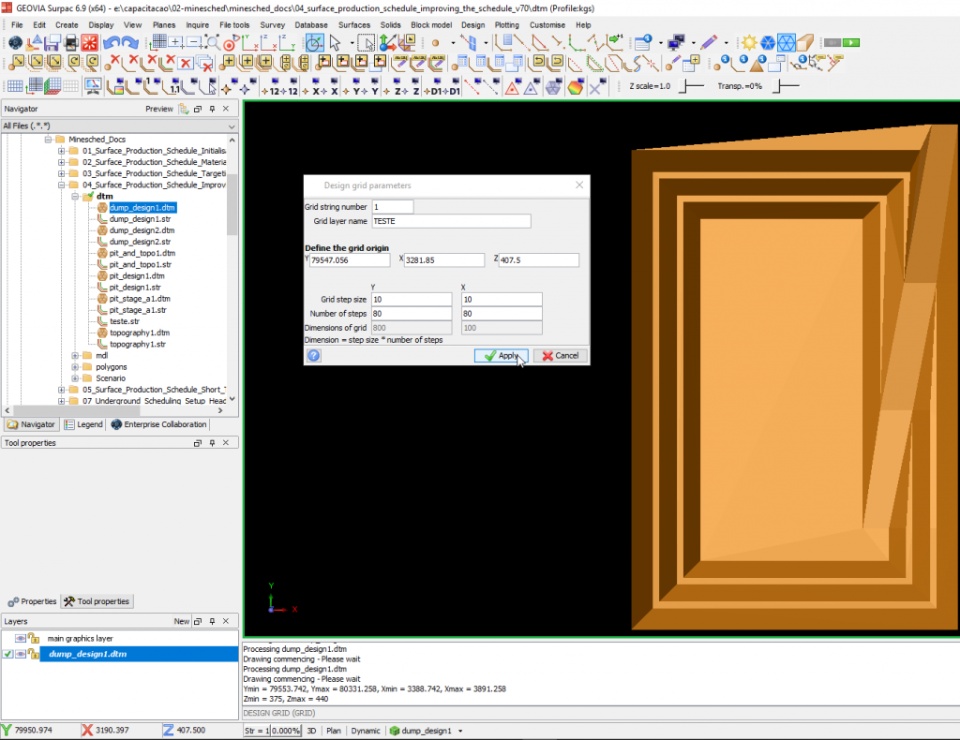This screenshot has height=740, width=960.
Task: Switch to the Legend tab
Action: pos(83,424)
